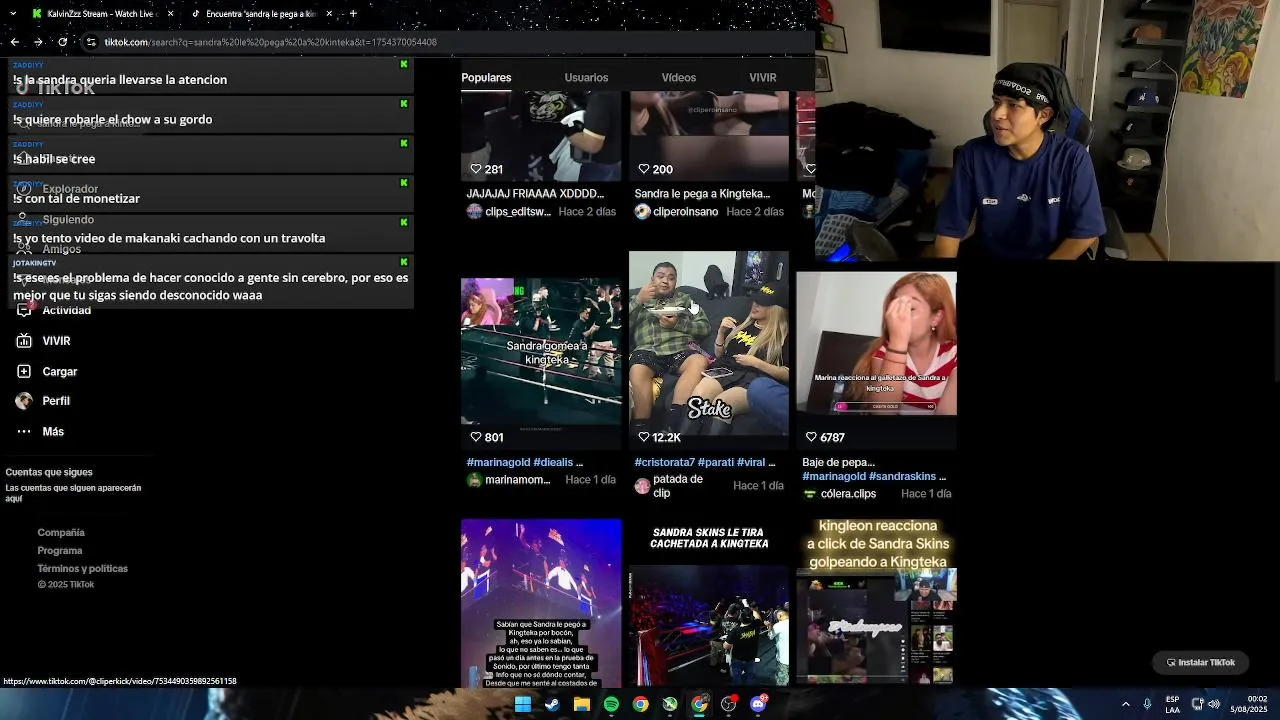
Task: Select the TikTok Encuentra browser tab
Action: tap(260, 14)
